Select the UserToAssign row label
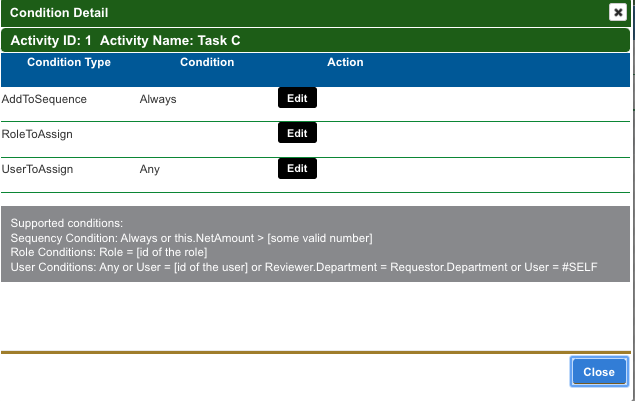The image size is (635, 401). coord(37,169)
